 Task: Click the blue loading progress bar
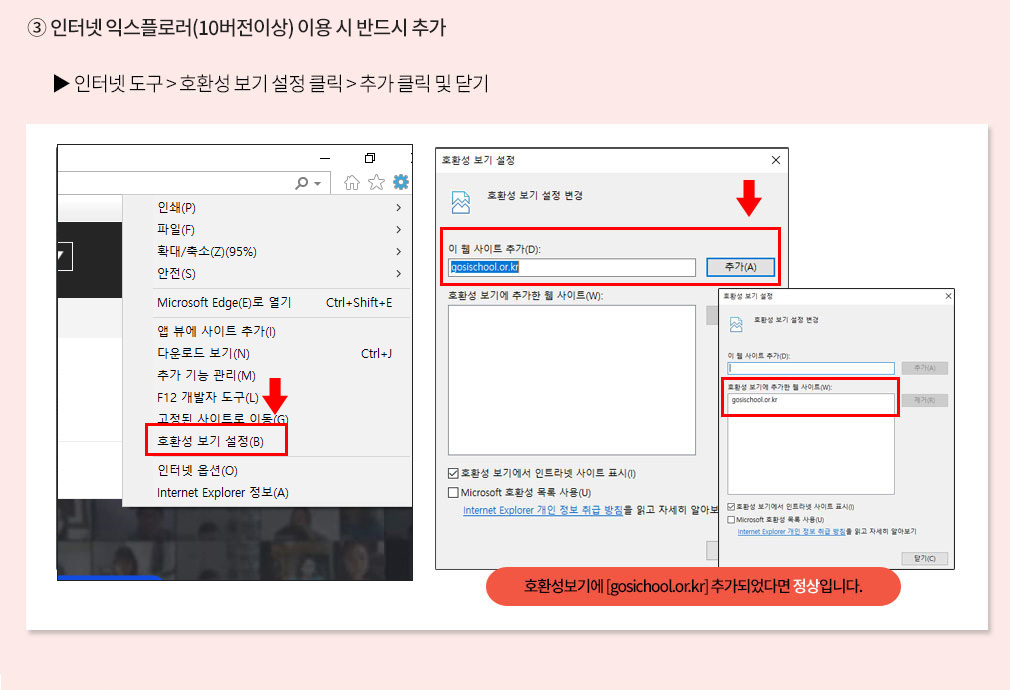(110, 576)
